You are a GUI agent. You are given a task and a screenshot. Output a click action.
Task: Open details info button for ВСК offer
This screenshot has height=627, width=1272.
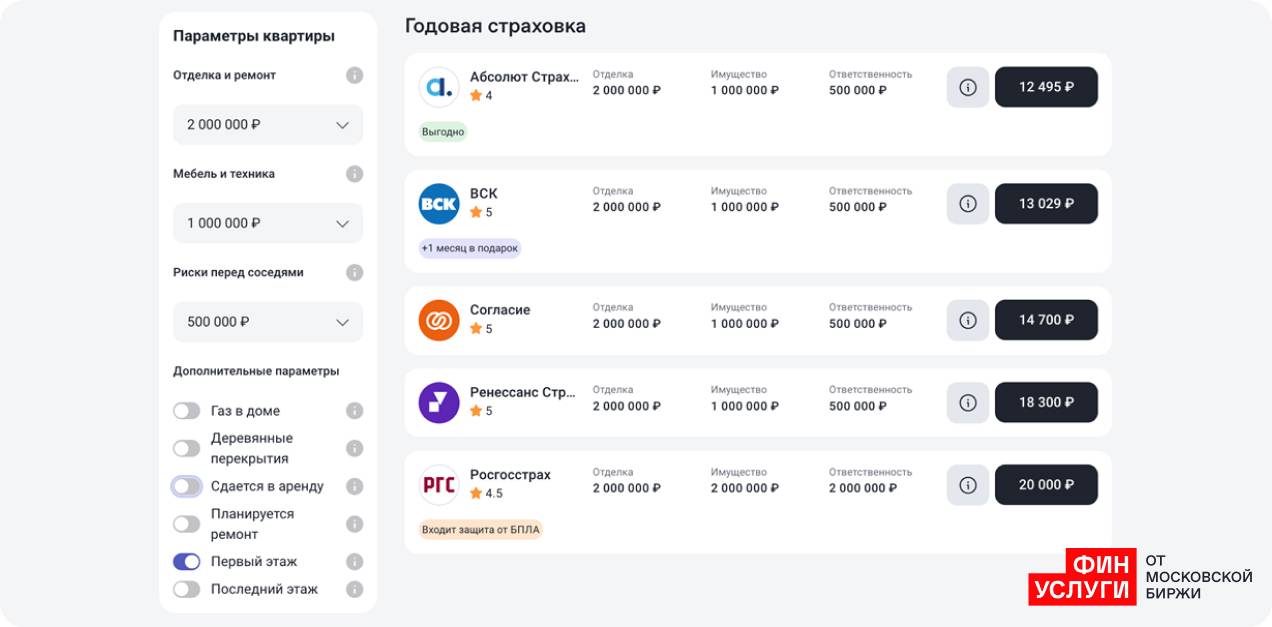pos(967,204)
